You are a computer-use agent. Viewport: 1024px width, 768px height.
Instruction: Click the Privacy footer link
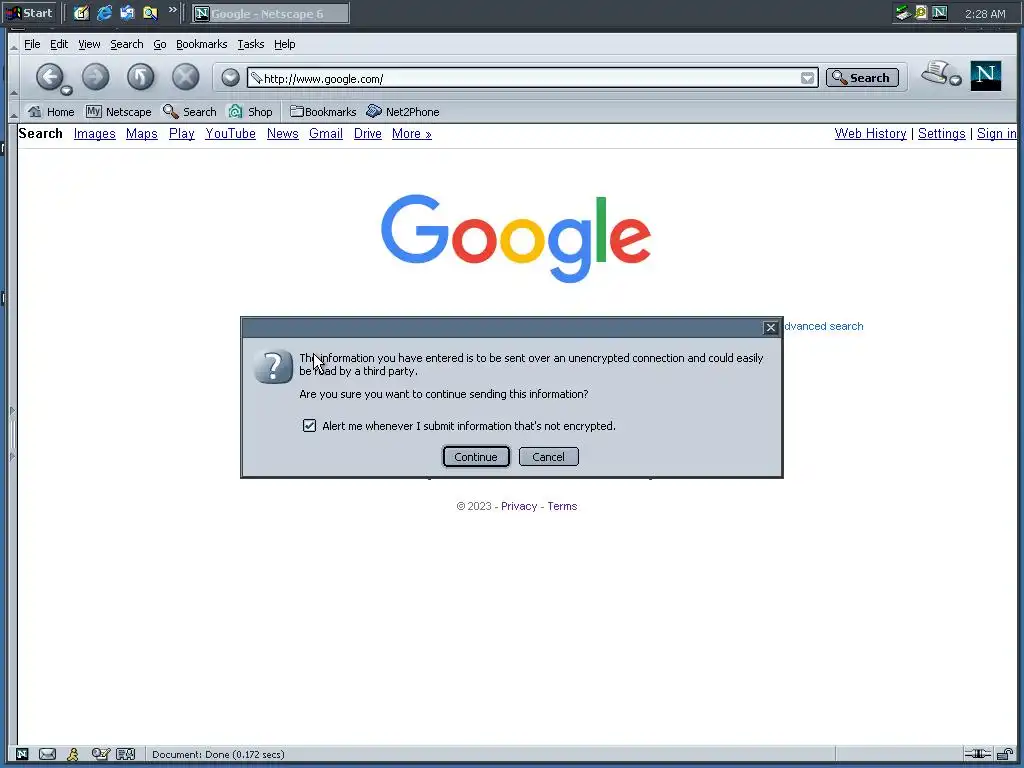tap(519, 506)
